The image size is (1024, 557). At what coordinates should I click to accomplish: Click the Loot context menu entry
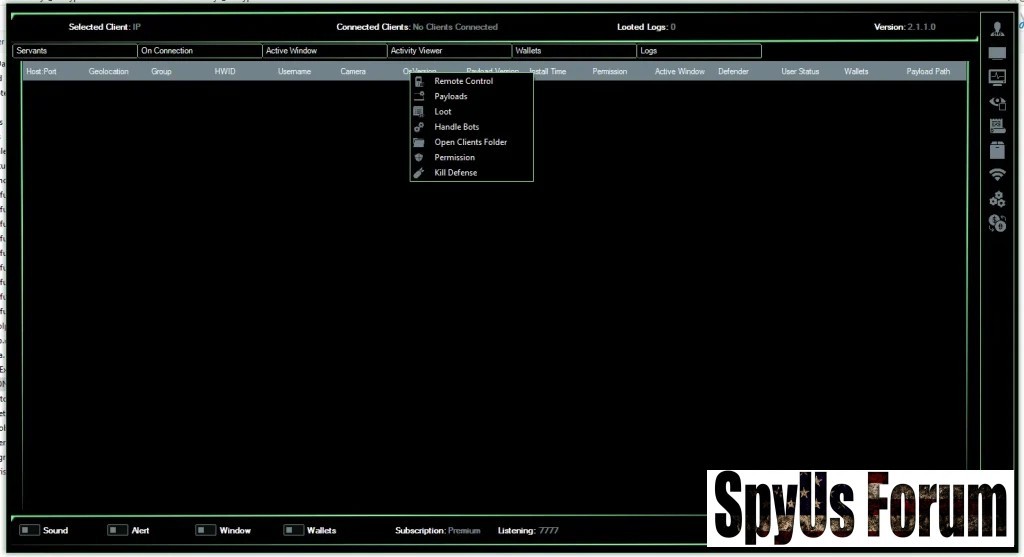pos(443,112)
